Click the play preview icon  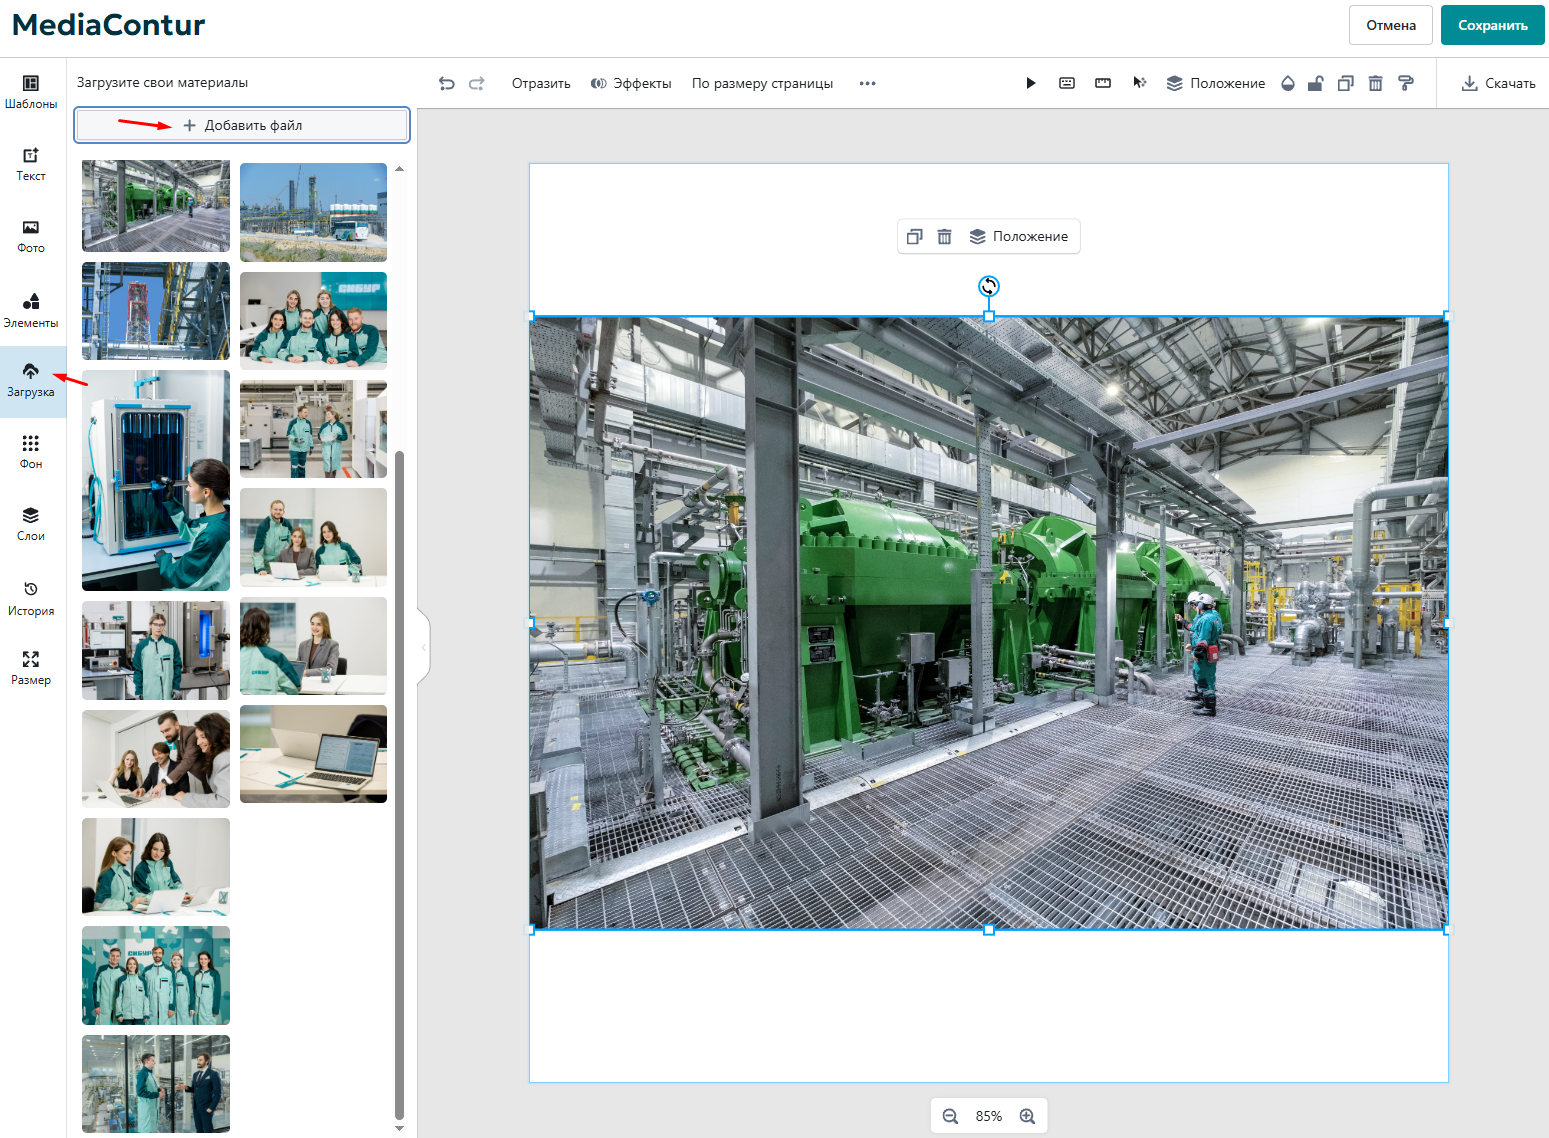pos(1031,83)
